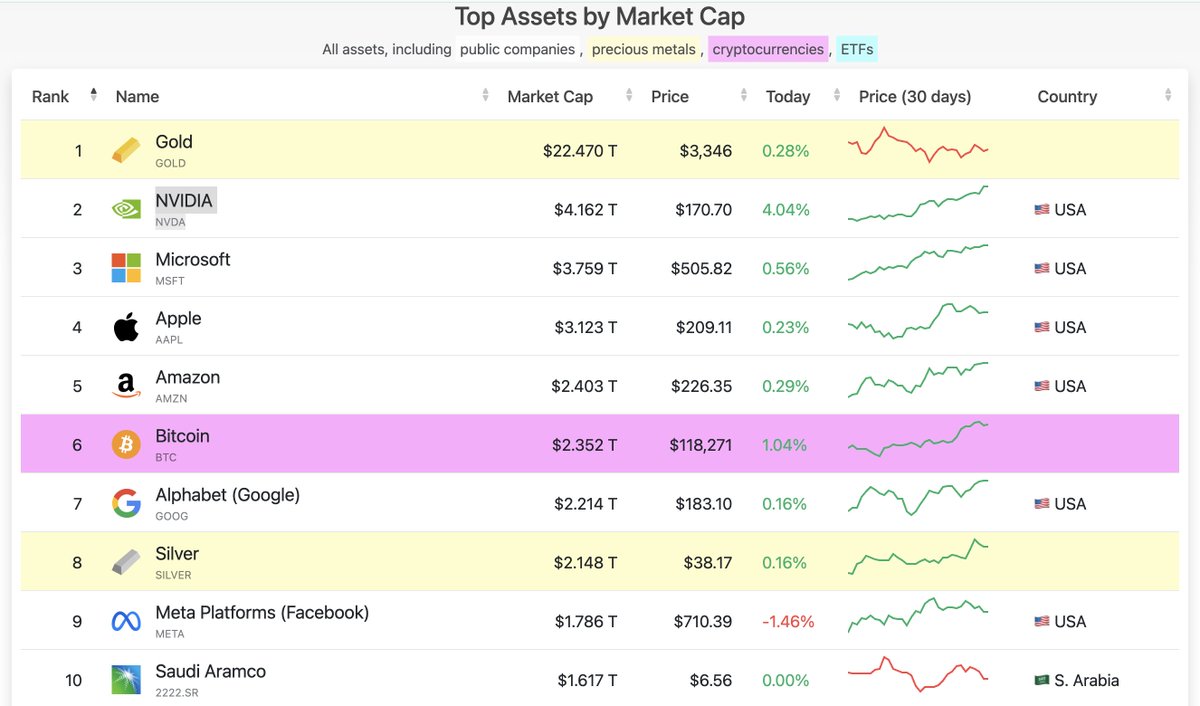View Amazon 30-day price chart
The width and height of the screenshot is (1200, 706).
(x=918, y=380)
